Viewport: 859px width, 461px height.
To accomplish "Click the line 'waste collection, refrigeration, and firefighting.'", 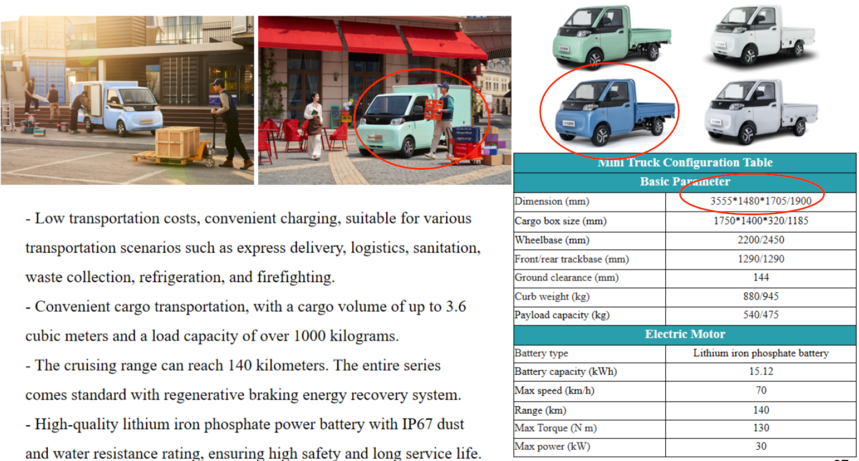I will 180,277.
